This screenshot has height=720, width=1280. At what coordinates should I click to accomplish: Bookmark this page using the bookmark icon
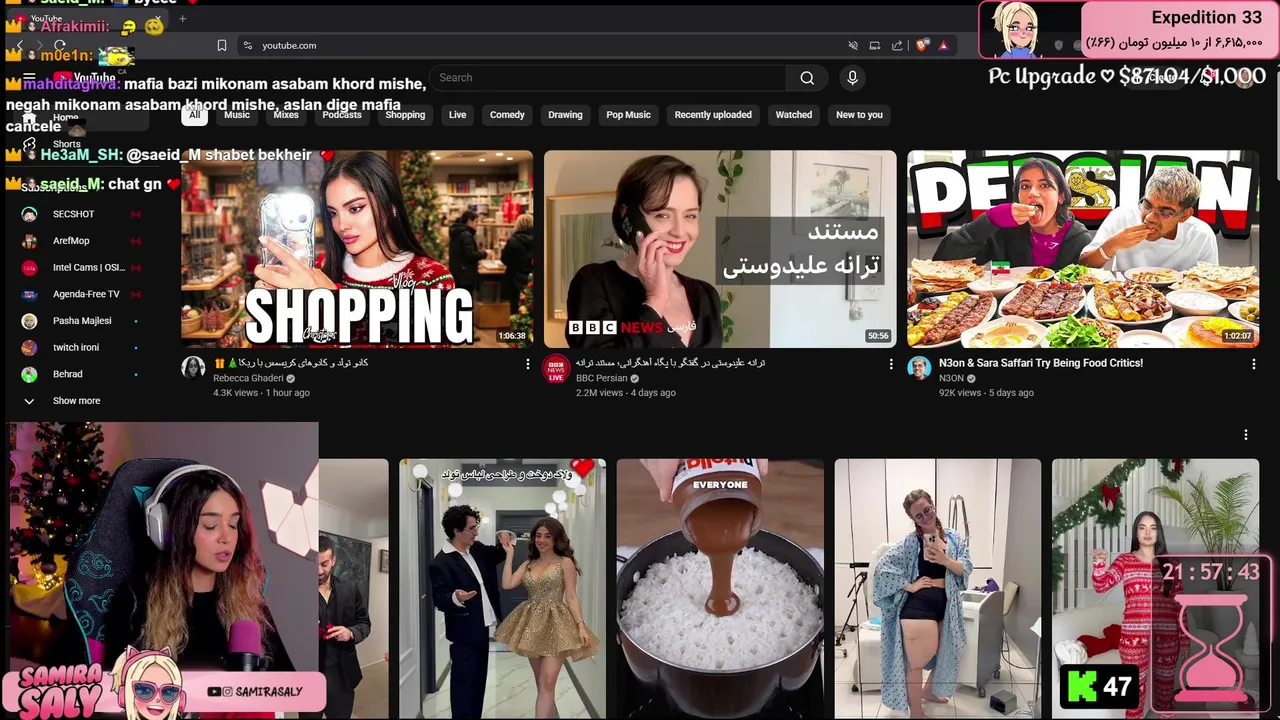(x=222, y=45)
